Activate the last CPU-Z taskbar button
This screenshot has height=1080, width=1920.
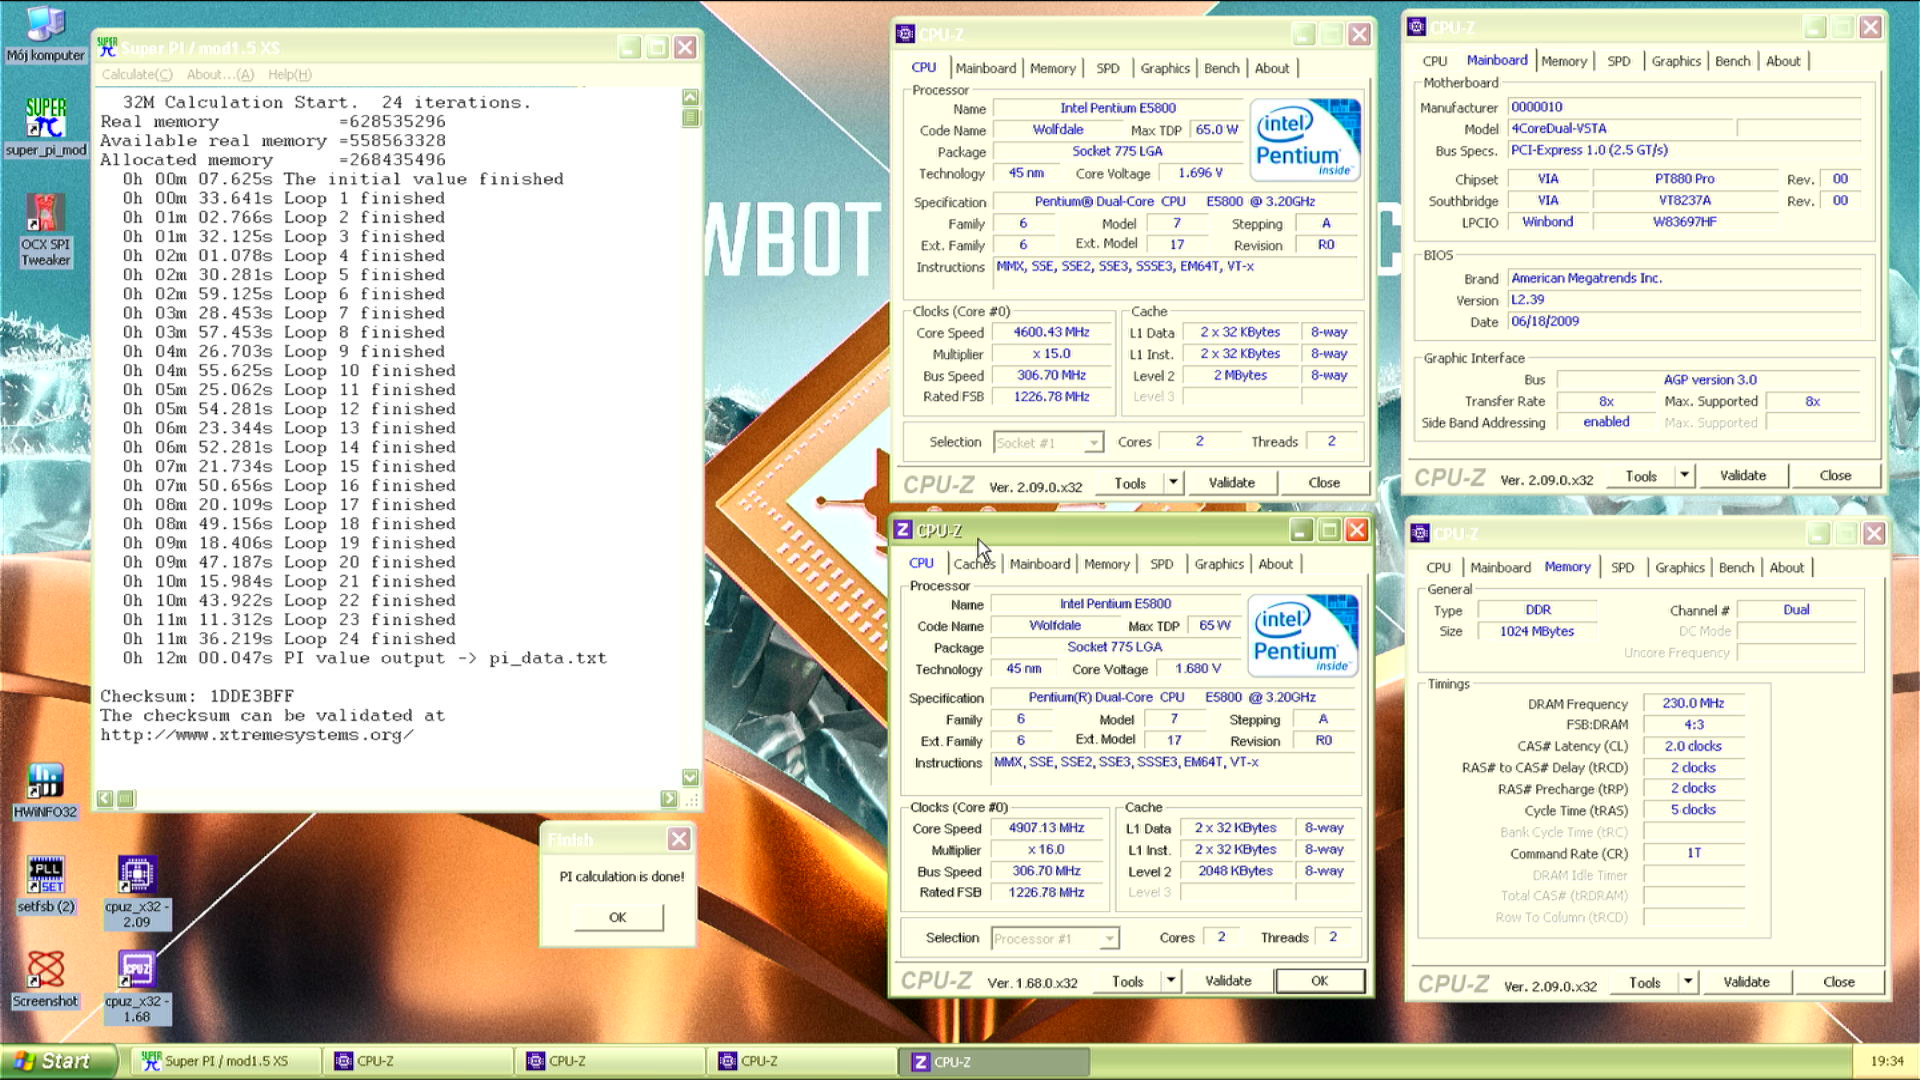coord(995,1062)
